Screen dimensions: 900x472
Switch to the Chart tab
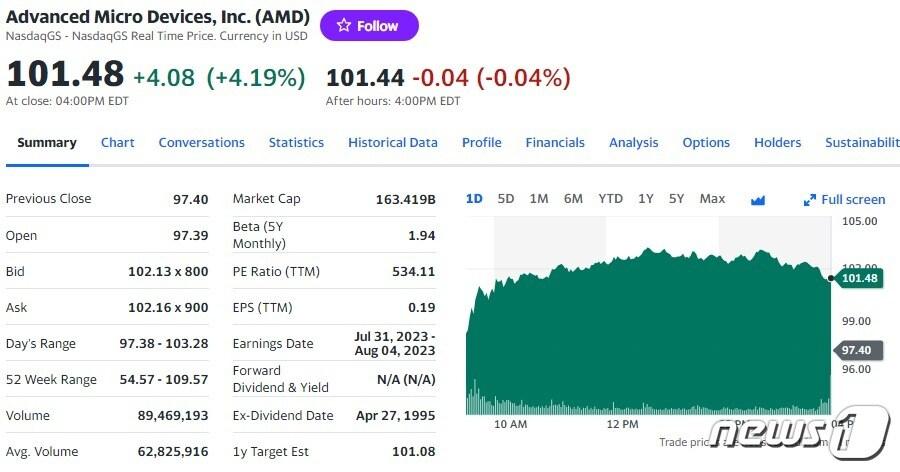pos(118,143)
